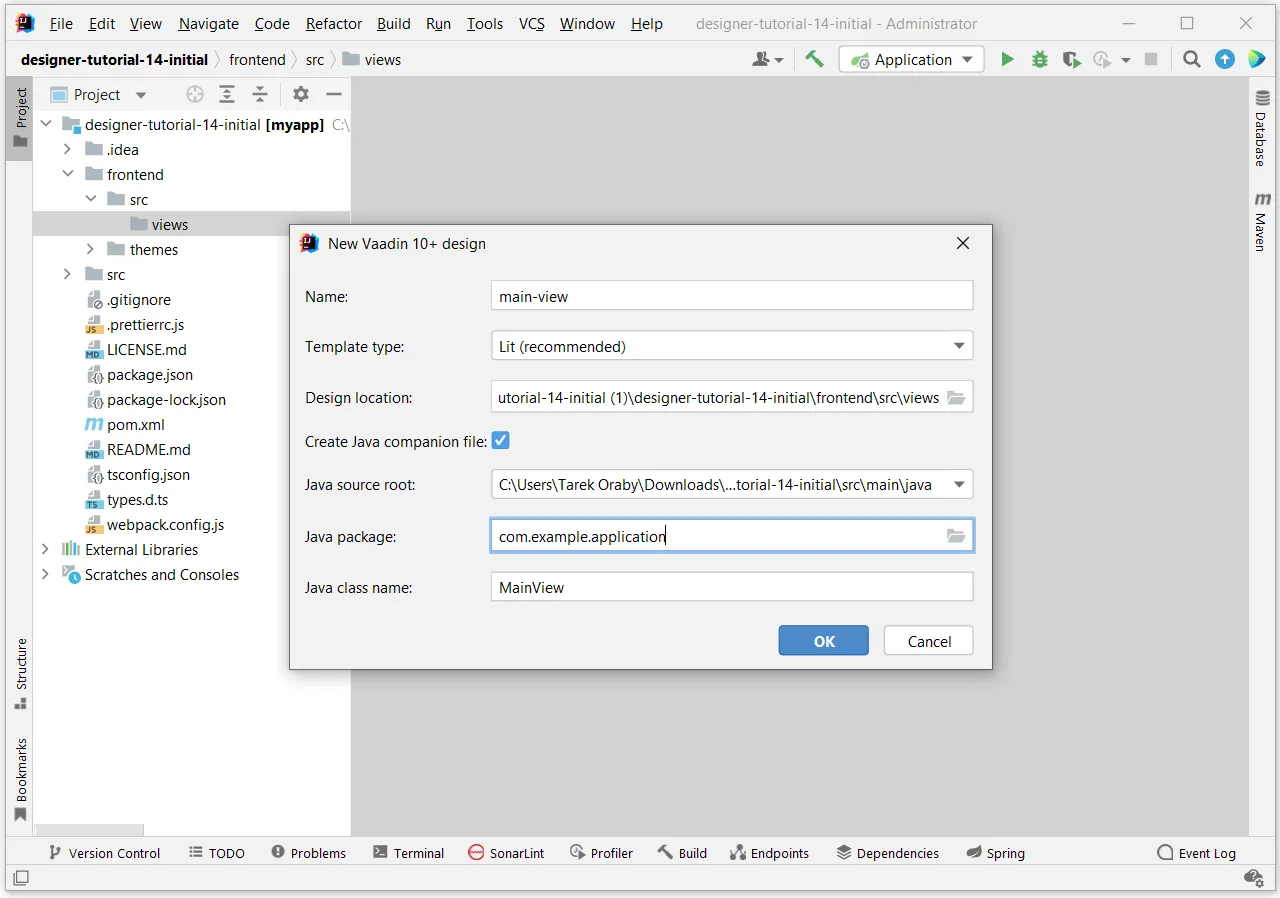Open the SonarLint tool window

(505, 853)
